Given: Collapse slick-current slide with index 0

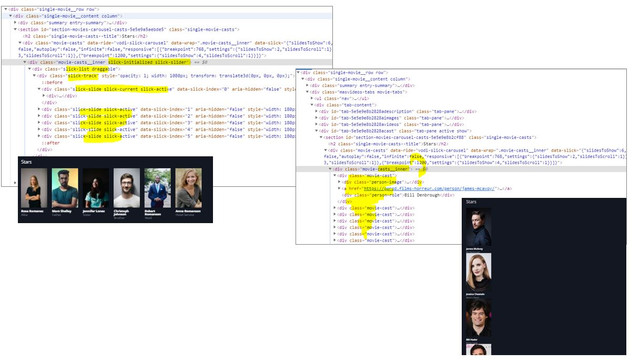Looking at the screenshot, I should pyautogui.click(x=39, y=89).
